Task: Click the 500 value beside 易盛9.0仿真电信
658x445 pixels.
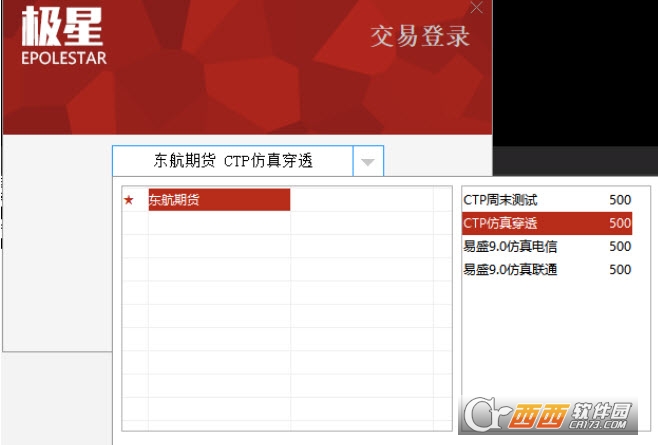Action: coord(619,246)
